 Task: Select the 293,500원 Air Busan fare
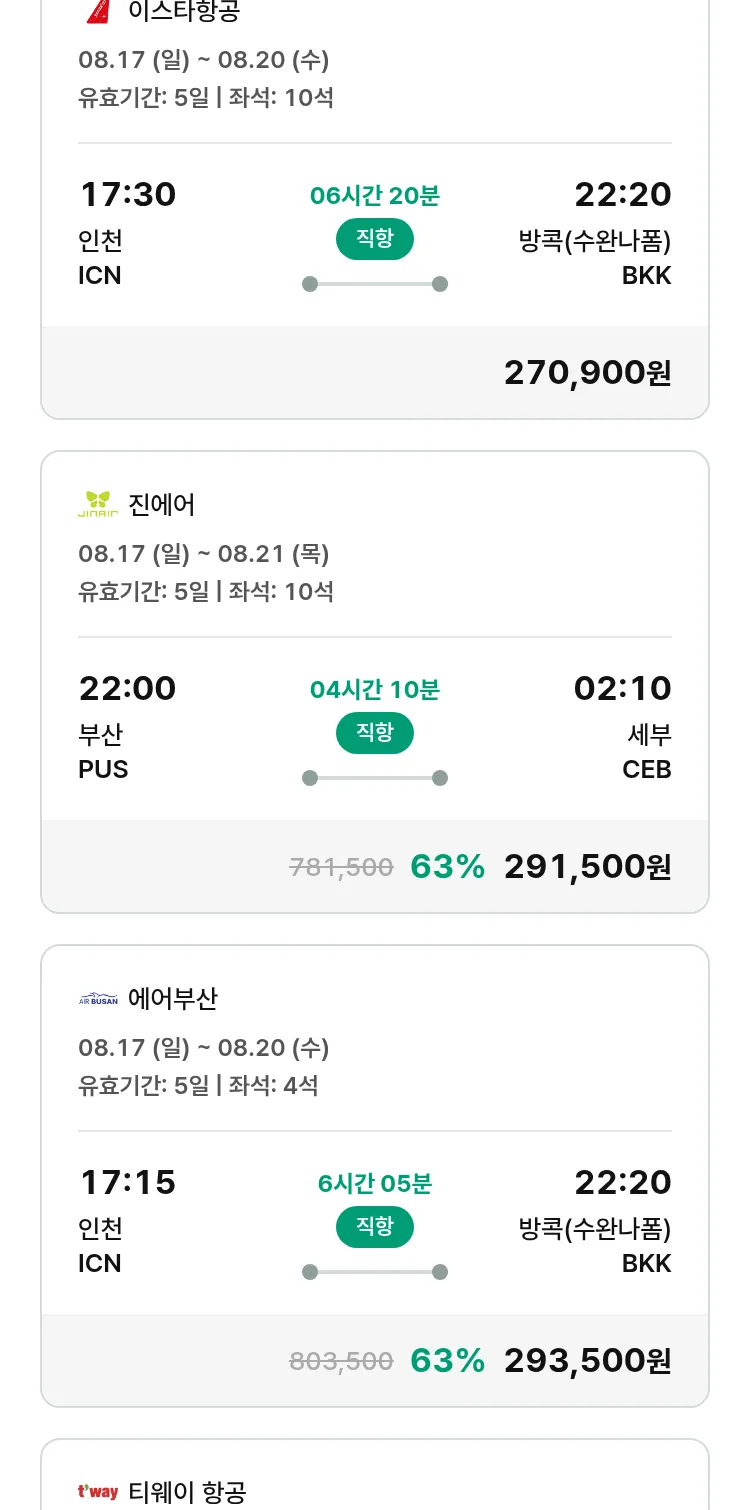[587, 1361]
